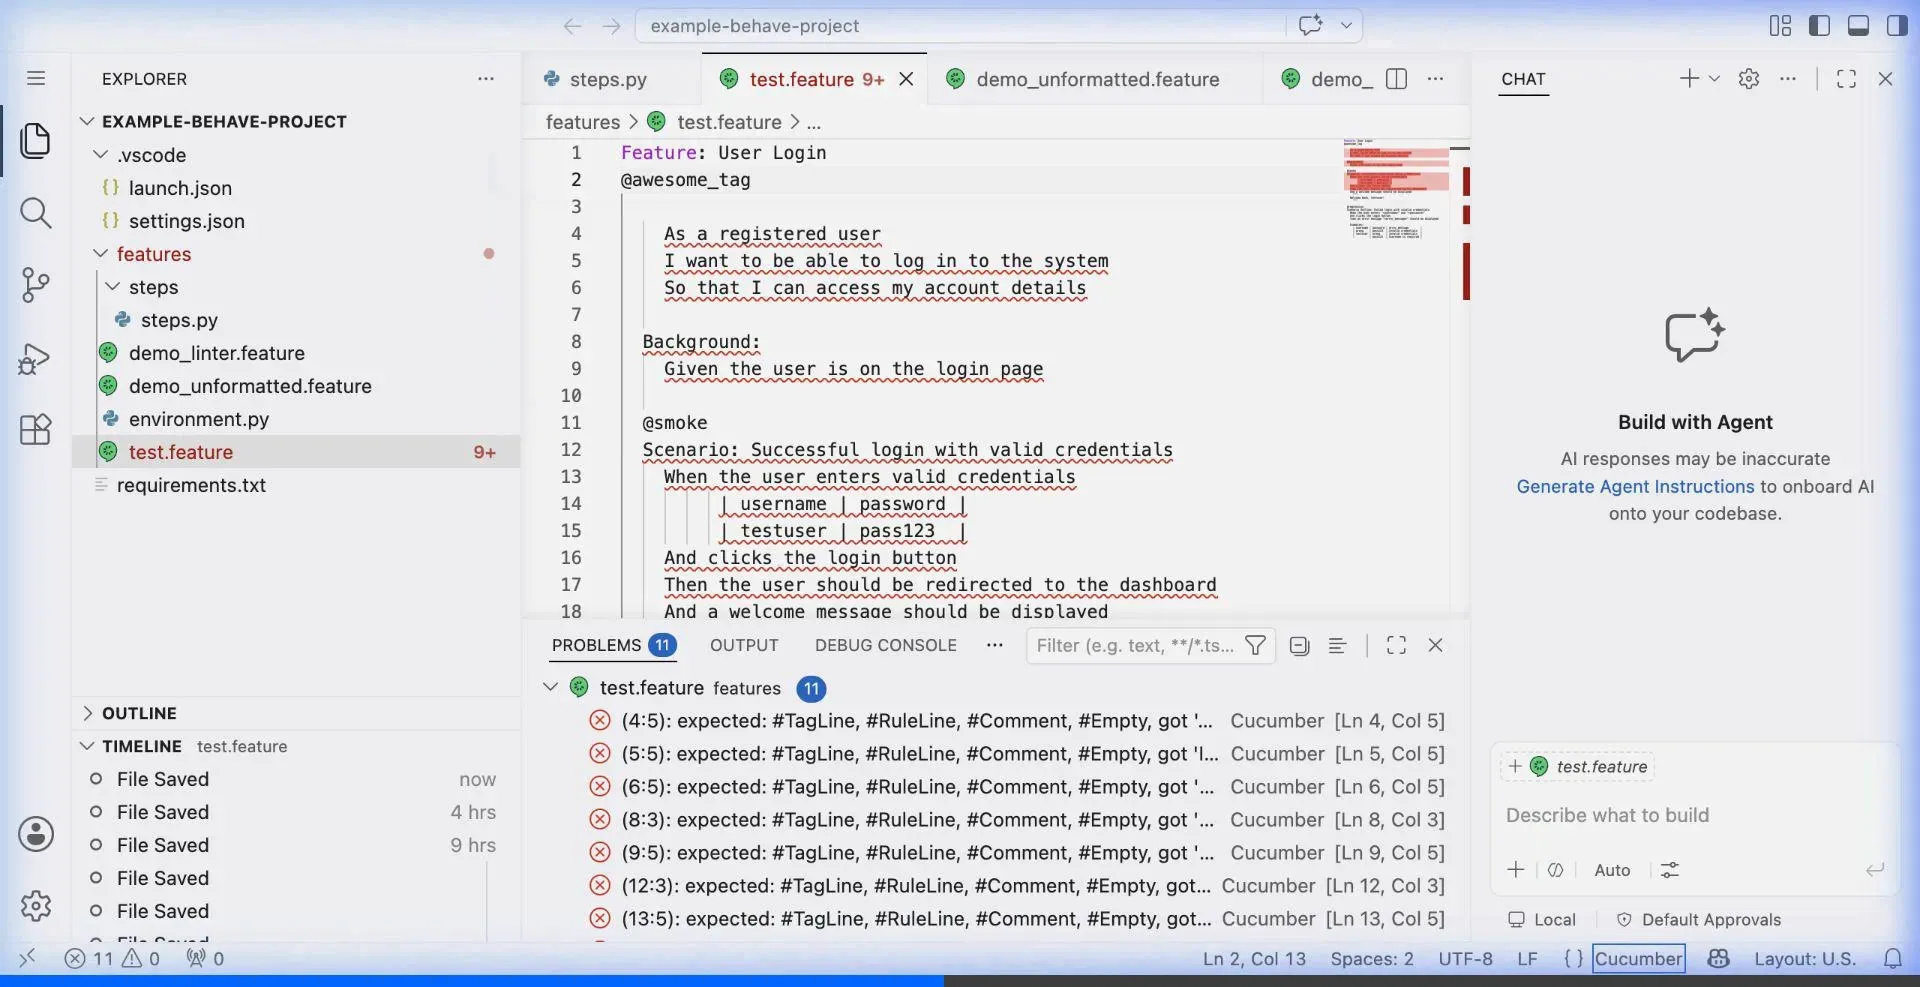This screenshot has width=1920, height=987.
Task: Open the Search view in activity bar
Action: pyautogui.click(x=36, y=213)
